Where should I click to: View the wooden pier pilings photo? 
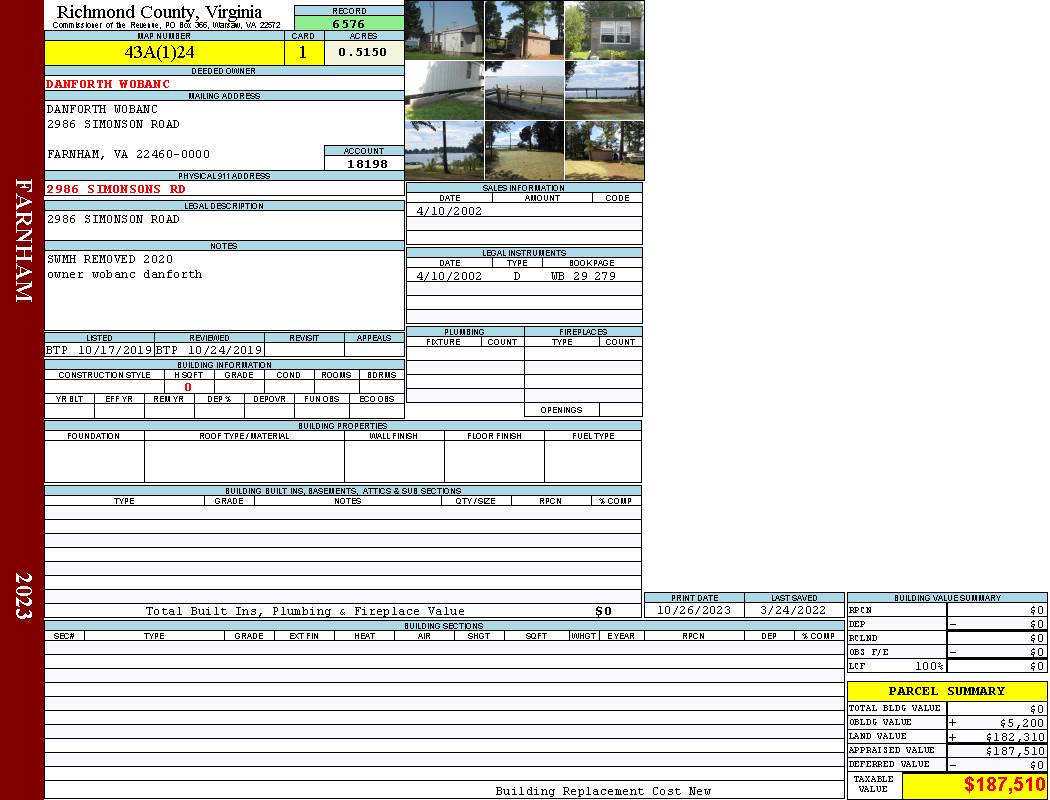(x=524, y=91)
